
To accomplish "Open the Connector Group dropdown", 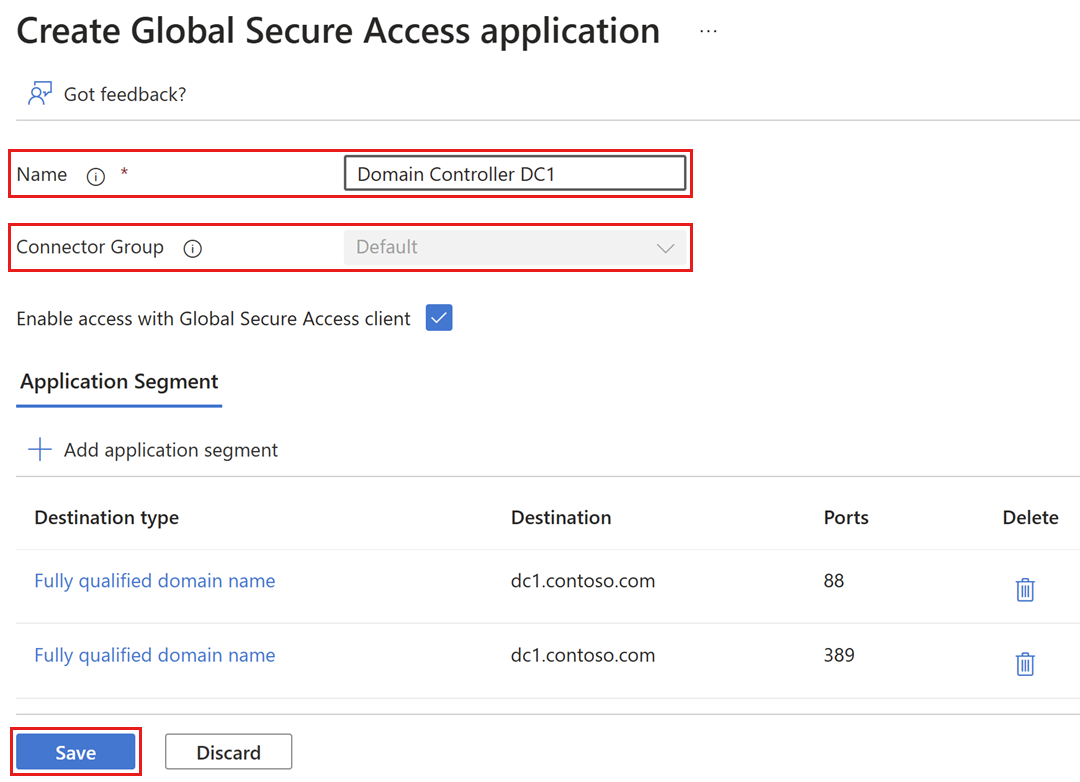I will (515, 248).
